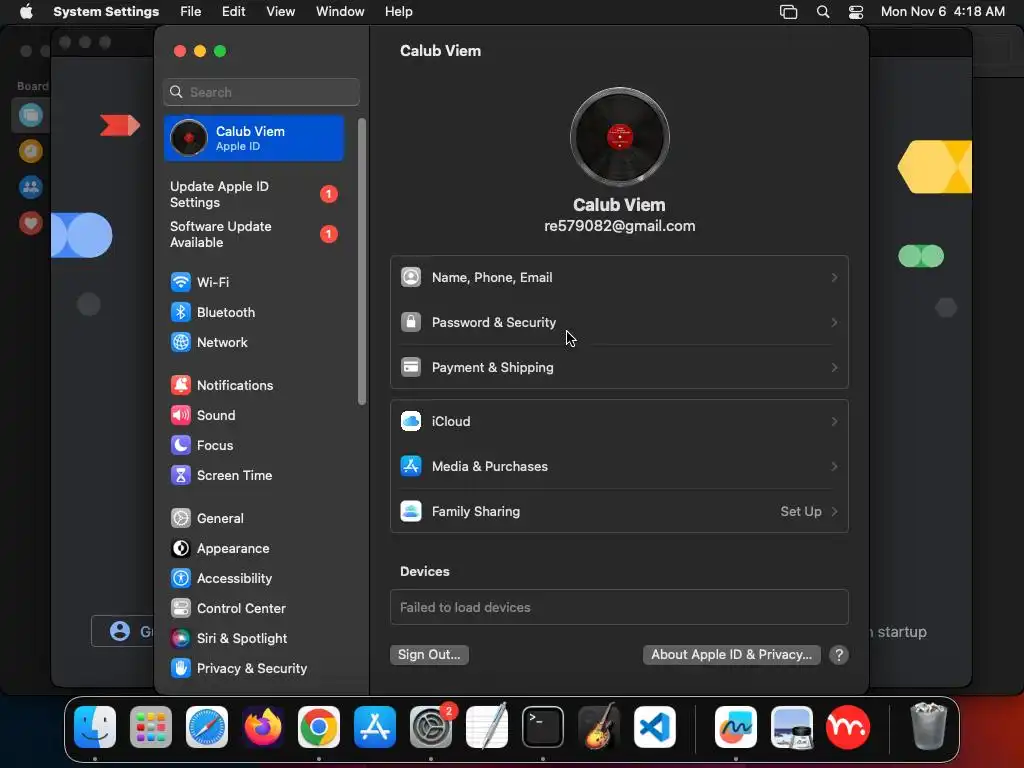Open the File menu
Viewport: 1024px width, 768px height.
point(191,12)
